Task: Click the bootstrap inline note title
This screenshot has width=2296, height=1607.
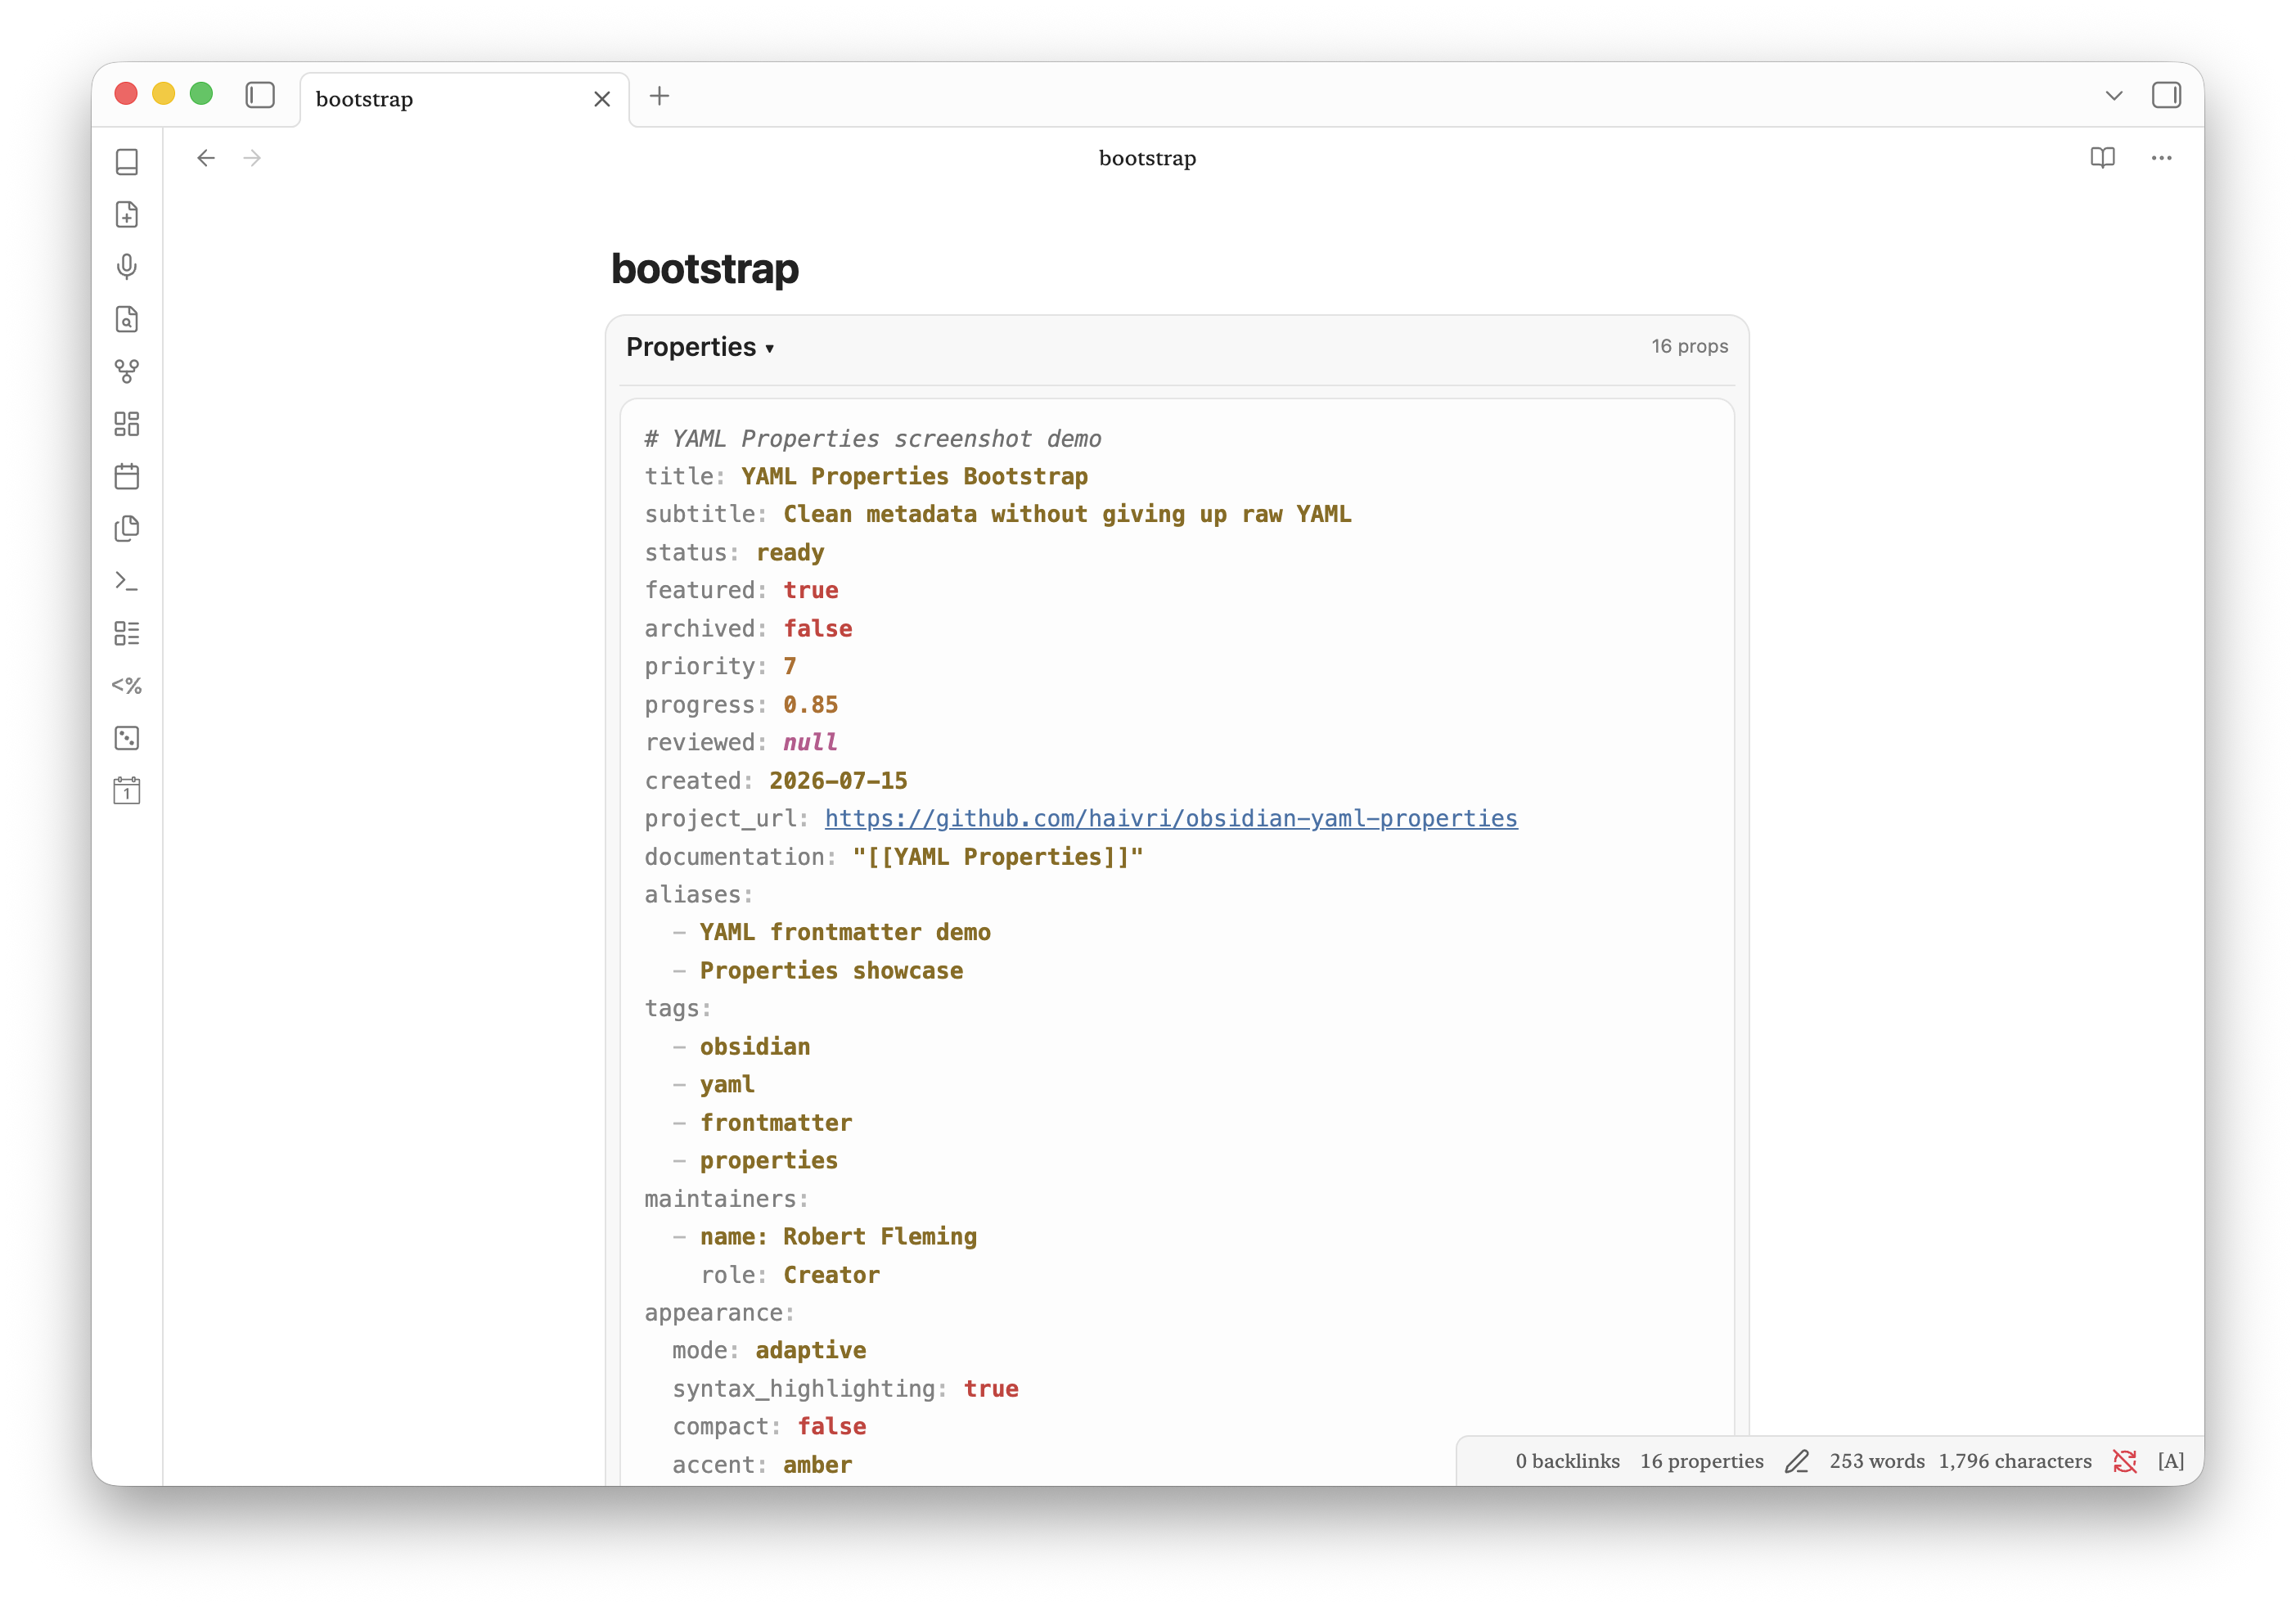Action: click(705, 269)
